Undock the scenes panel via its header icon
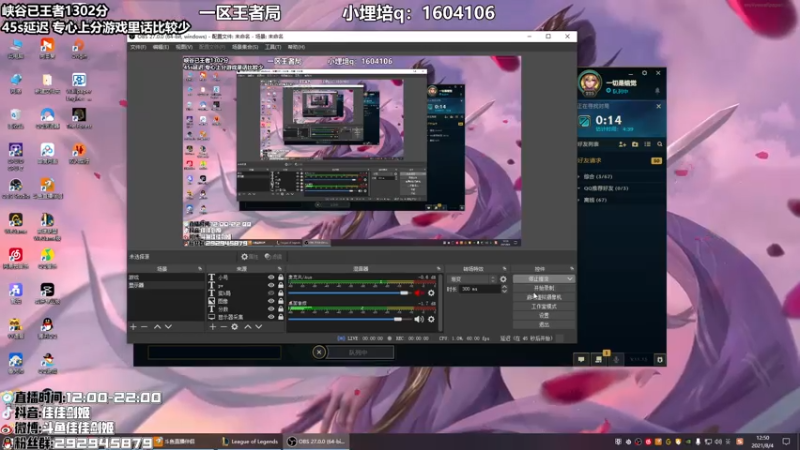800x450 pixels. click(x=200, y=268)
